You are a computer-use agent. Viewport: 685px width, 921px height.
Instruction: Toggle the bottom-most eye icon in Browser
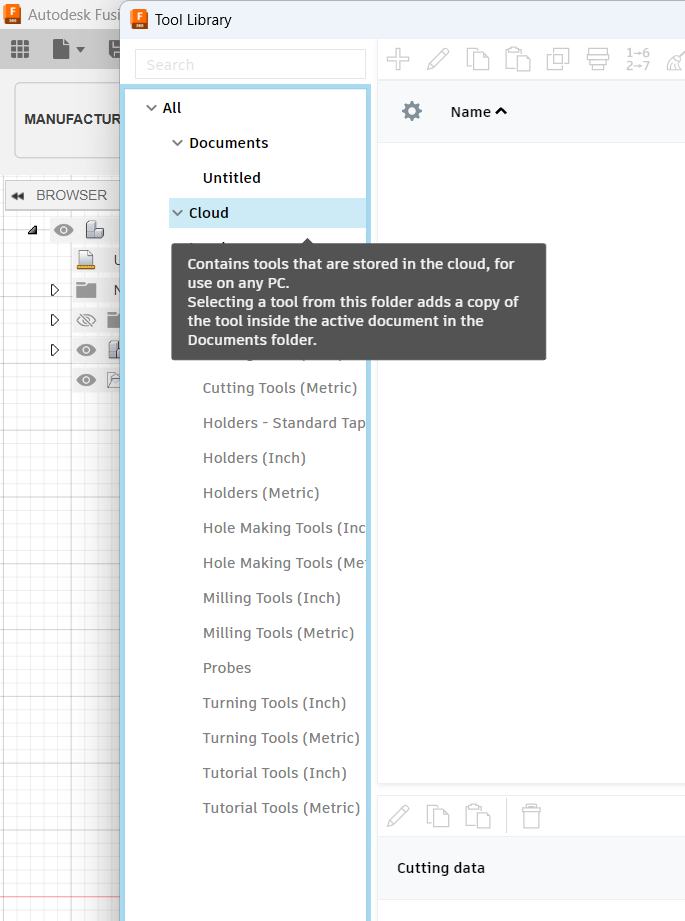coord(86,380)
